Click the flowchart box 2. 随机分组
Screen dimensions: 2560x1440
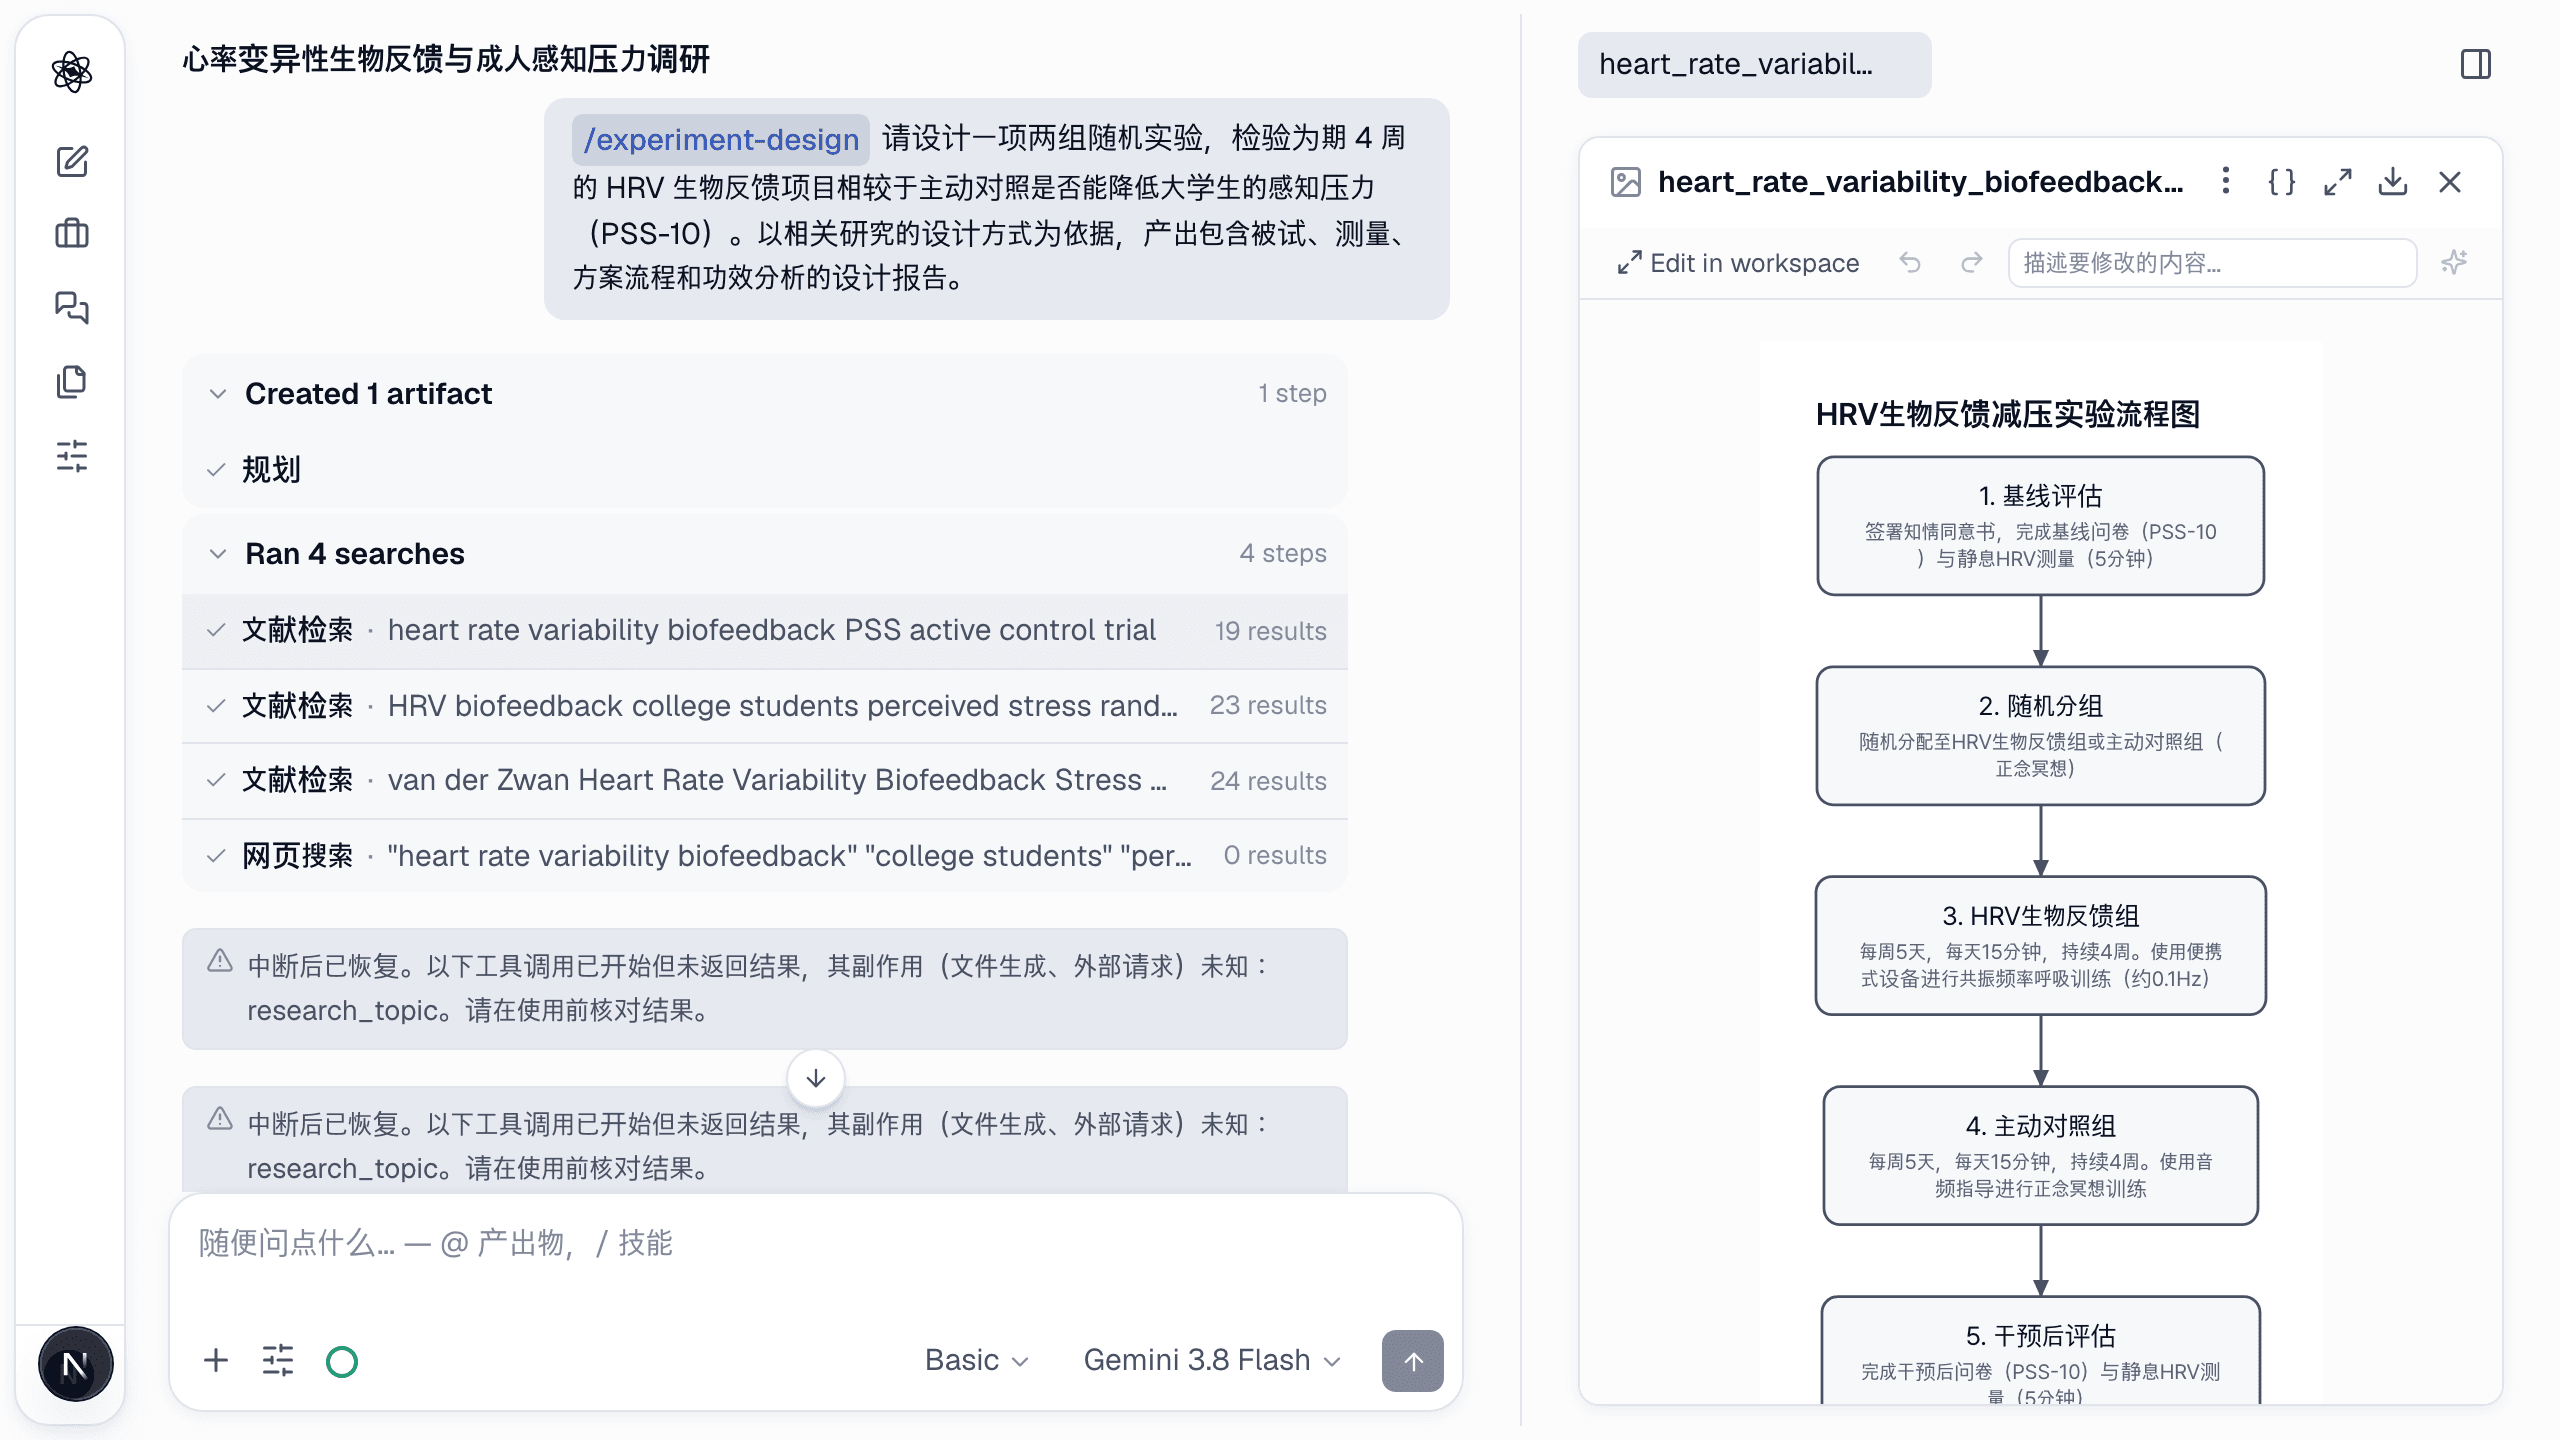click(2040, 736)
